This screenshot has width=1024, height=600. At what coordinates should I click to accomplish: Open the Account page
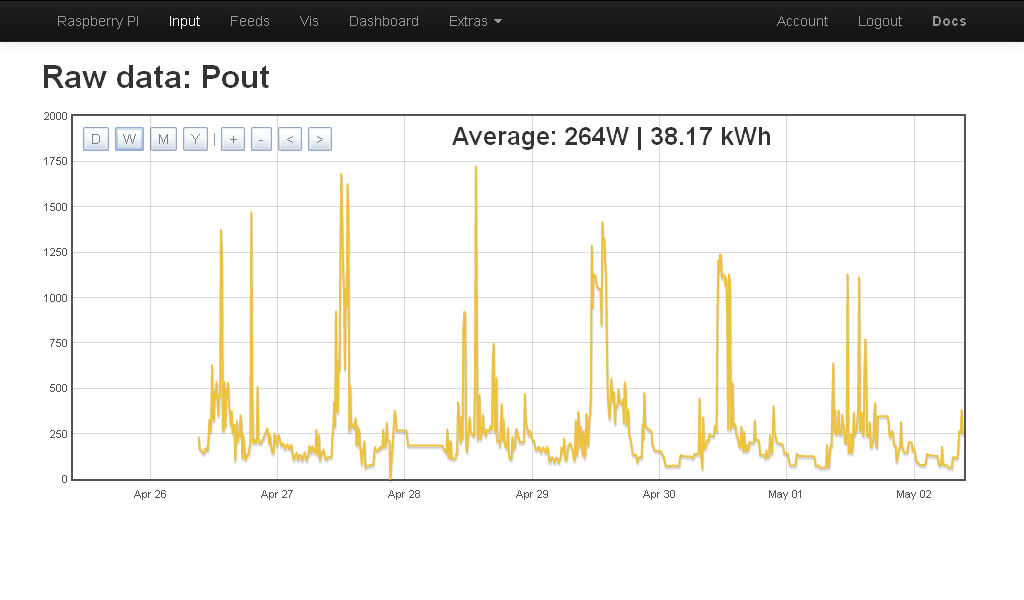802,21
